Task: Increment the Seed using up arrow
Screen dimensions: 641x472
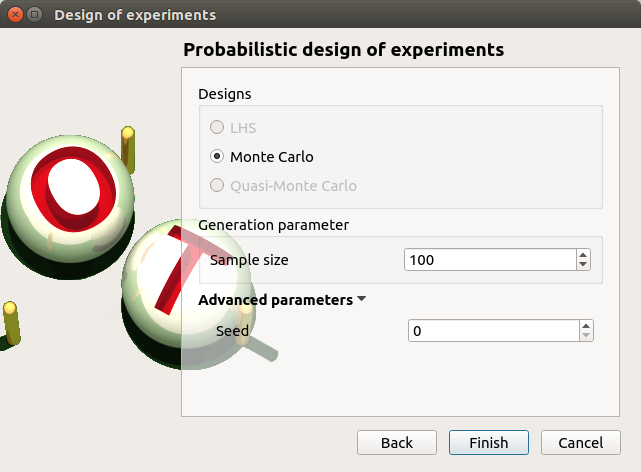Action: (x=587, y=326)
